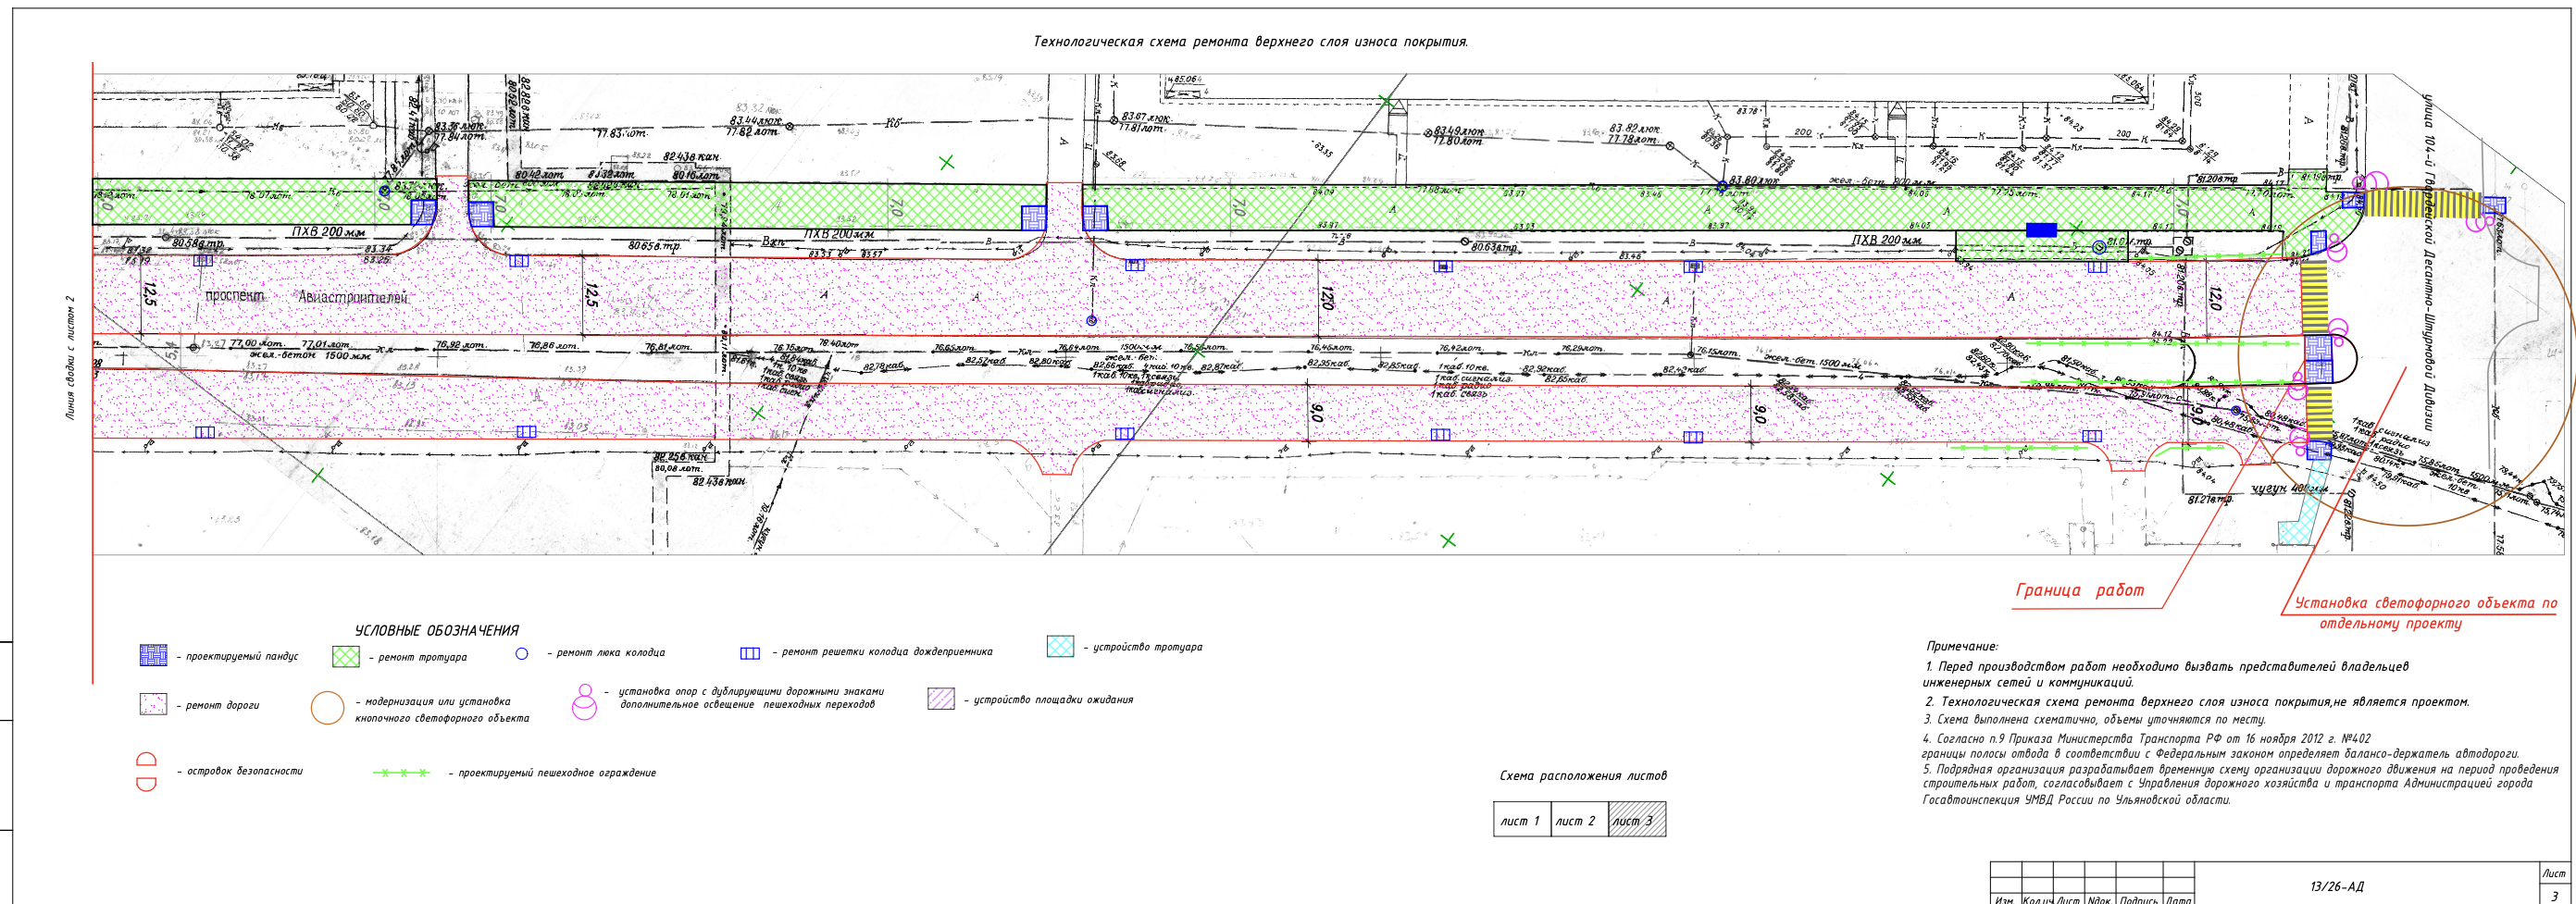Screen dimensions: 2576x904
Task: Click the orange traffic light circle legend symbol
Action: [327, 707]
